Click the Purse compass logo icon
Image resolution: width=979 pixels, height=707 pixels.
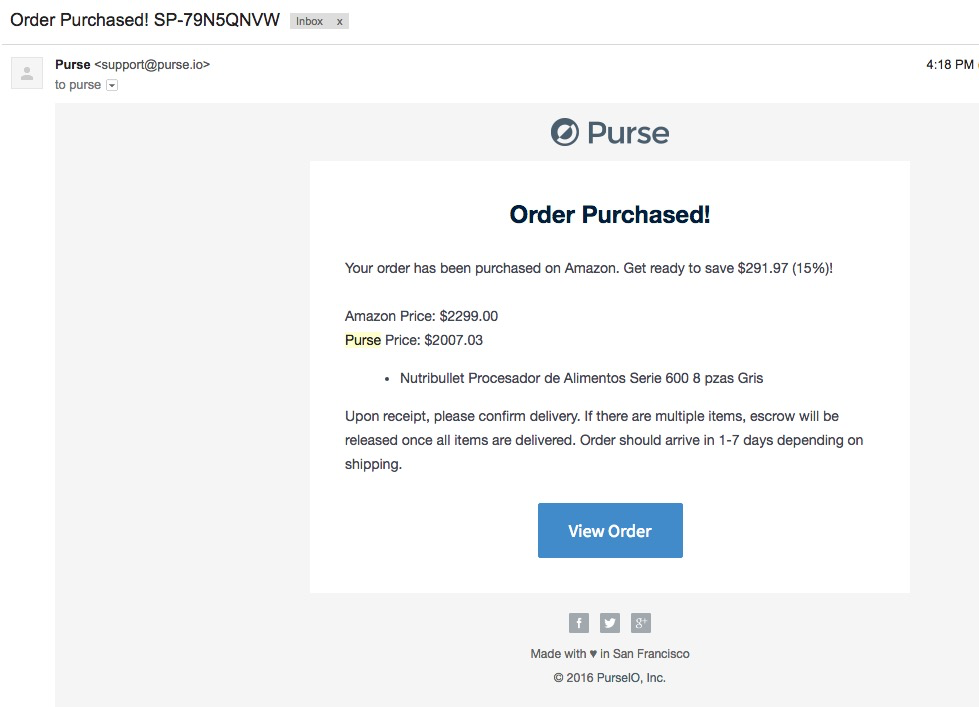565,132
